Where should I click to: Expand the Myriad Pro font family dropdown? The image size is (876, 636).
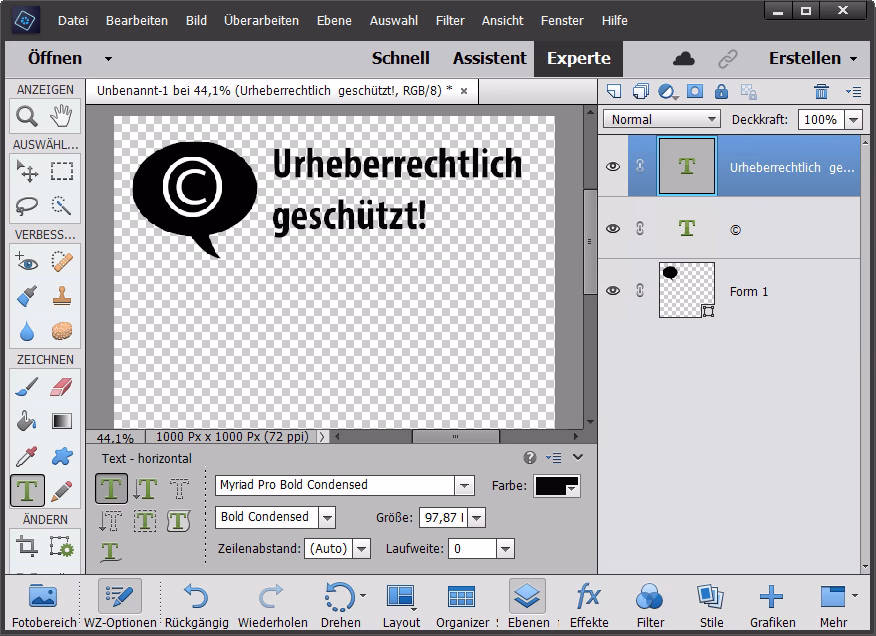point(464,485)
